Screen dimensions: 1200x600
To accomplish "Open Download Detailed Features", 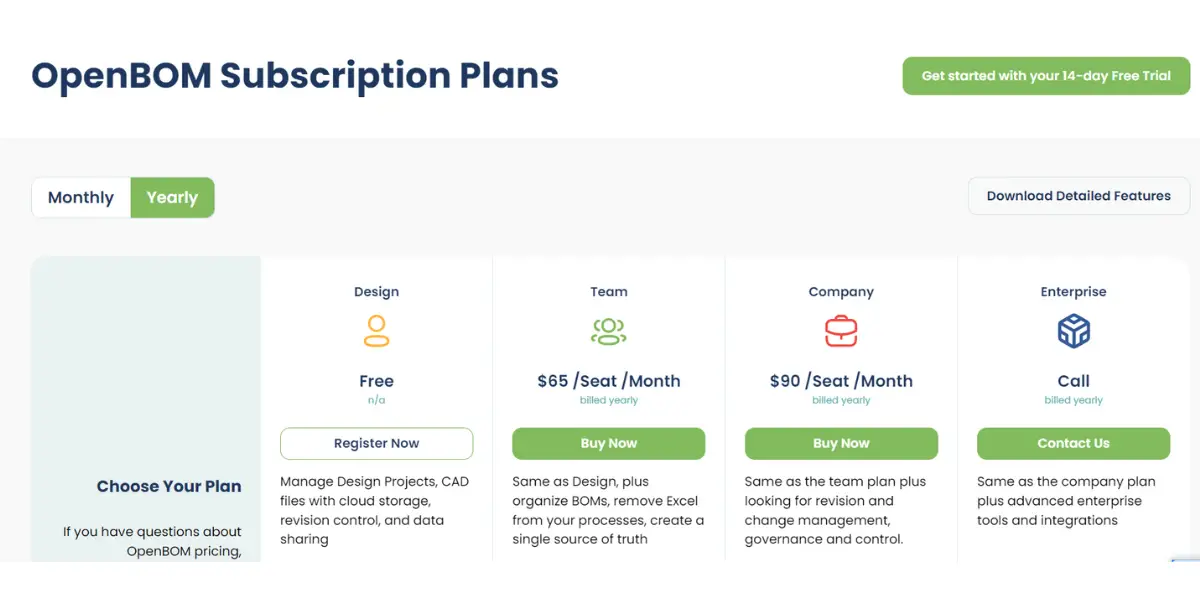I will (x=1079, y=196).
